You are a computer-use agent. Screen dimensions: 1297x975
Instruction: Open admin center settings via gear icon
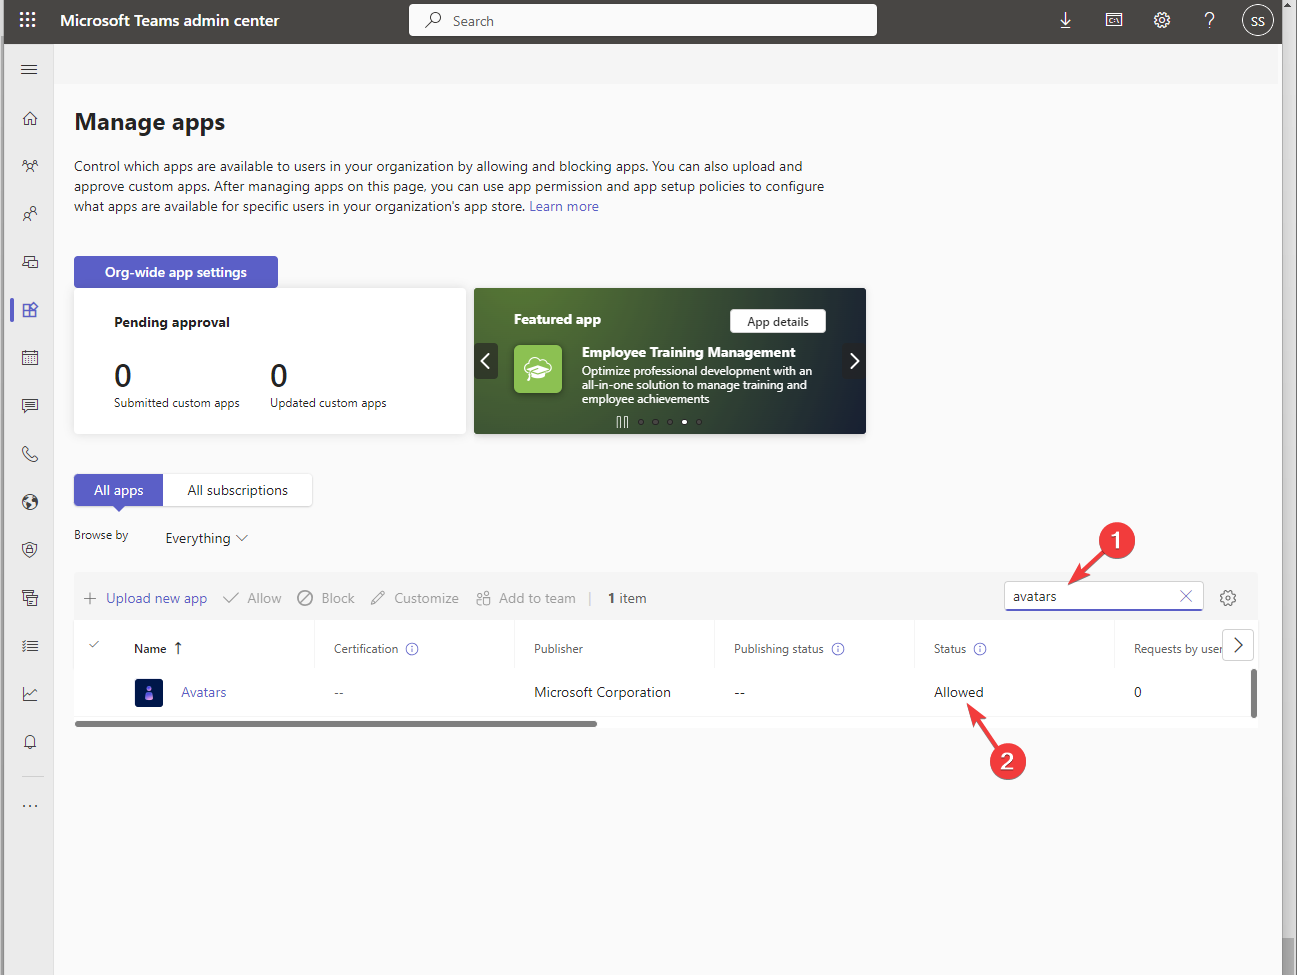(1161, 19)
